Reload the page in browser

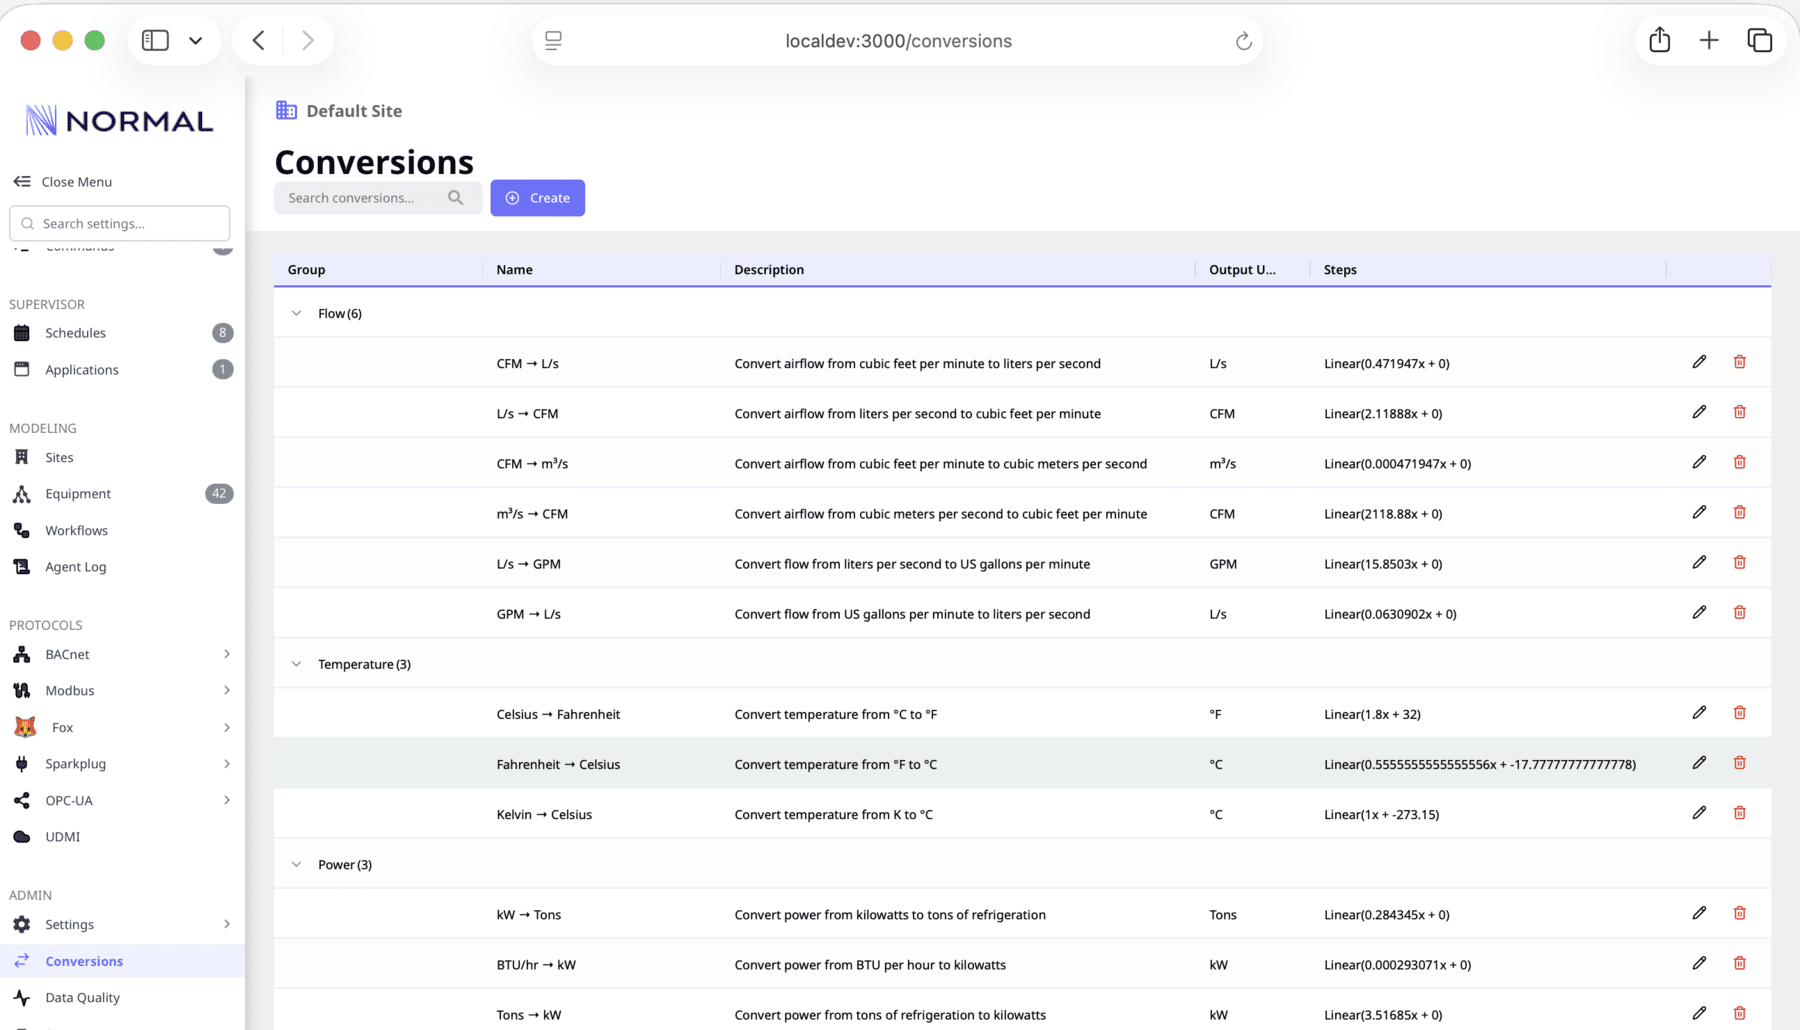click(1243, 41)
